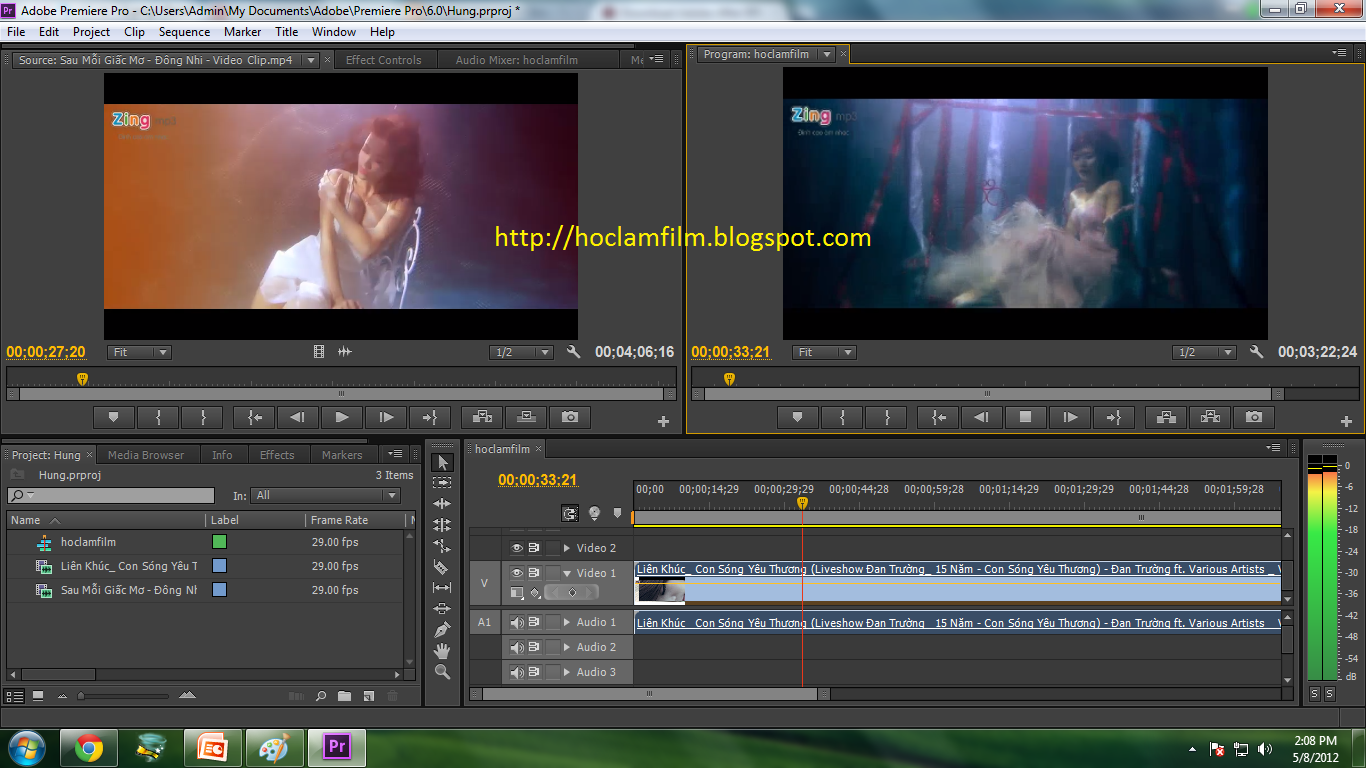Click the Export Frame camera icon in Source monitor

point(570,417)
